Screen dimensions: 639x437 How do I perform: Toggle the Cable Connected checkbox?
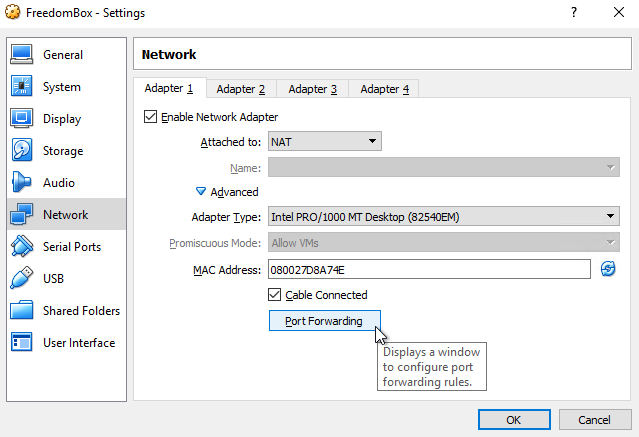tap(274, 295)
